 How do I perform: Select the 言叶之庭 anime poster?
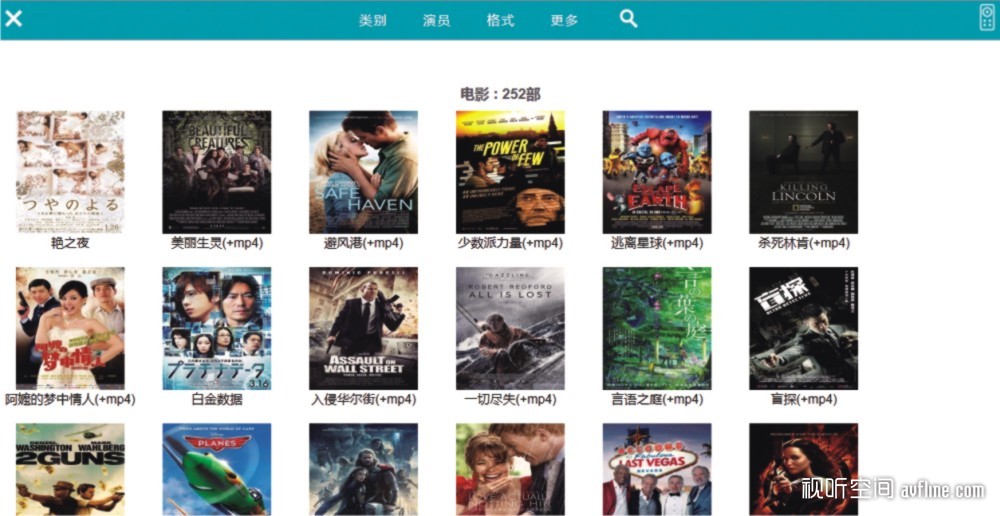coord(657,328)
